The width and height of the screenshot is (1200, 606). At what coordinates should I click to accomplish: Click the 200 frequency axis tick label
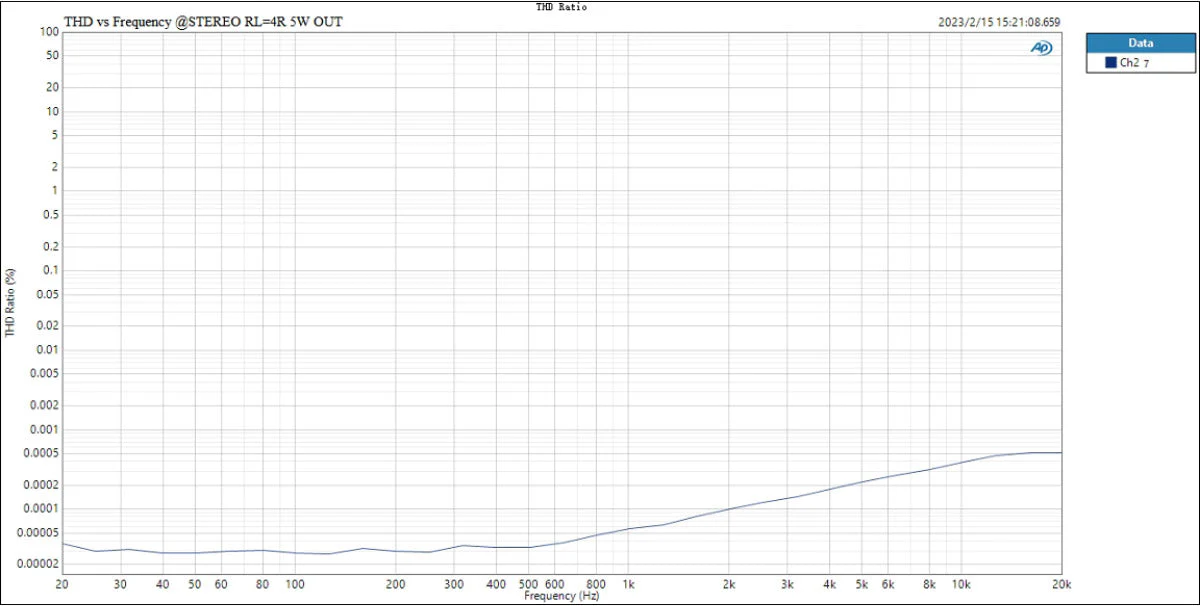(x=396, y=584)
